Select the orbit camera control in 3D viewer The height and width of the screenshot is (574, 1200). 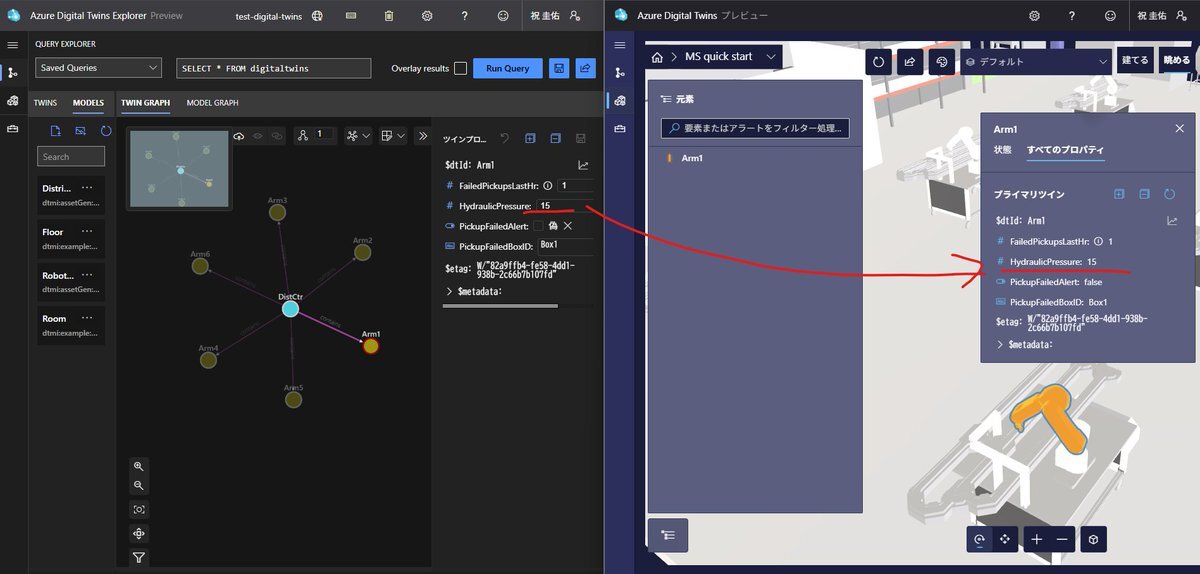point(980,539)
